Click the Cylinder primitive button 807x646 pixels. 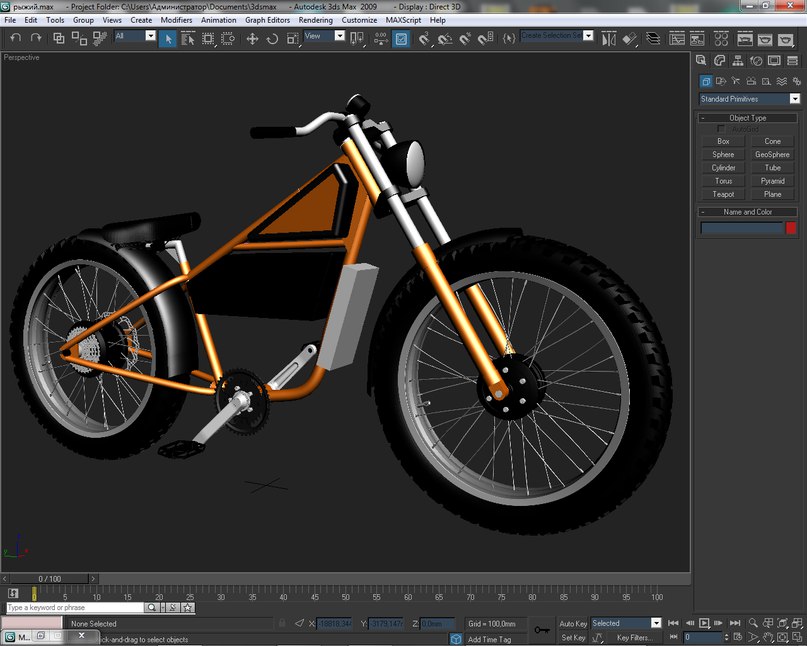point(723,168)
